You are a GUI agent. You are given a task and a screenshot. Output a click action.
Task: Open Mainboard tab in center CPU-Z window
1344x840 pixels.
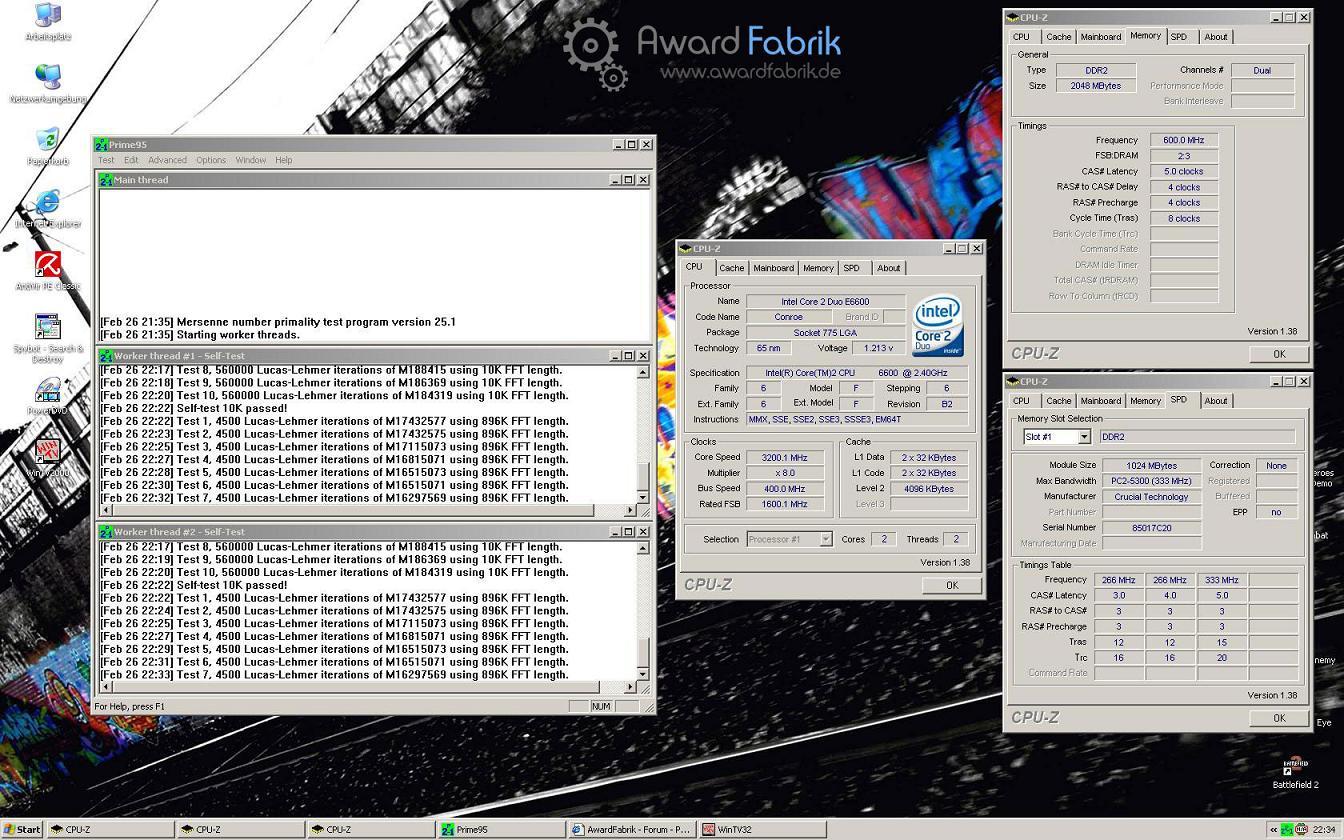tap(773, 268)
